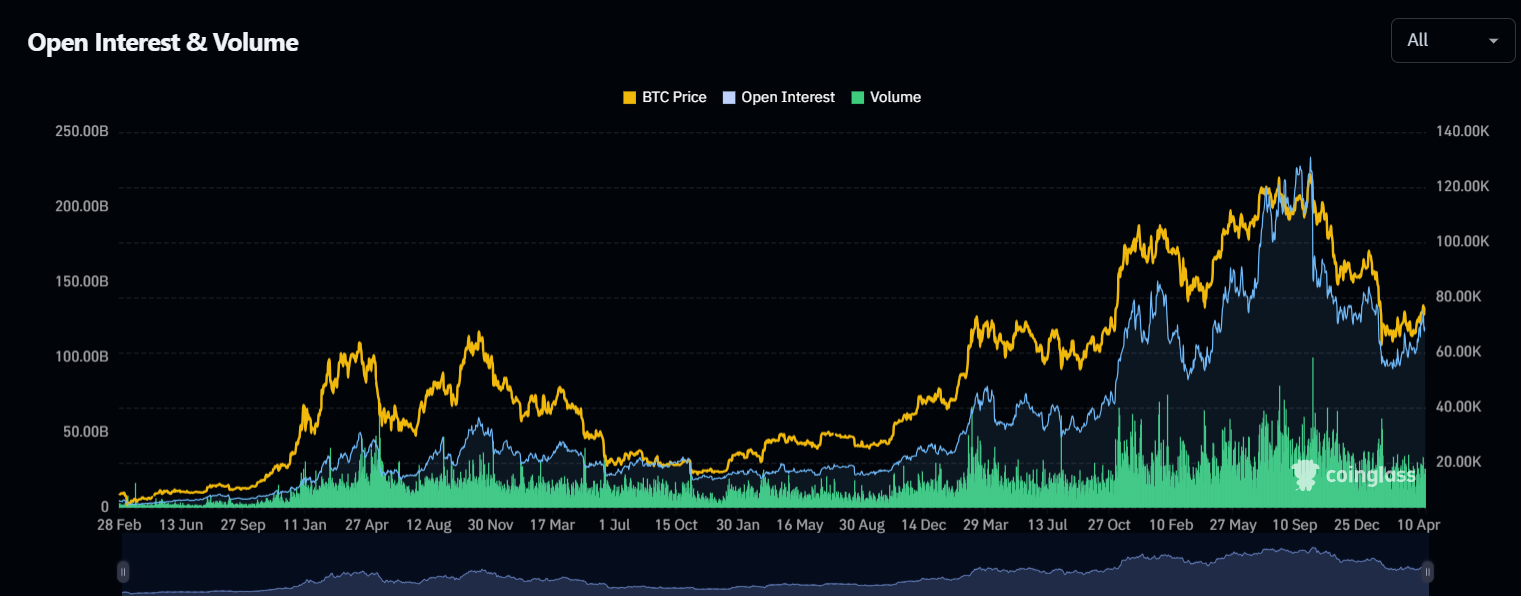
Task: Click the peak of the blue Open Interest line
Action: coord(1311,157)
